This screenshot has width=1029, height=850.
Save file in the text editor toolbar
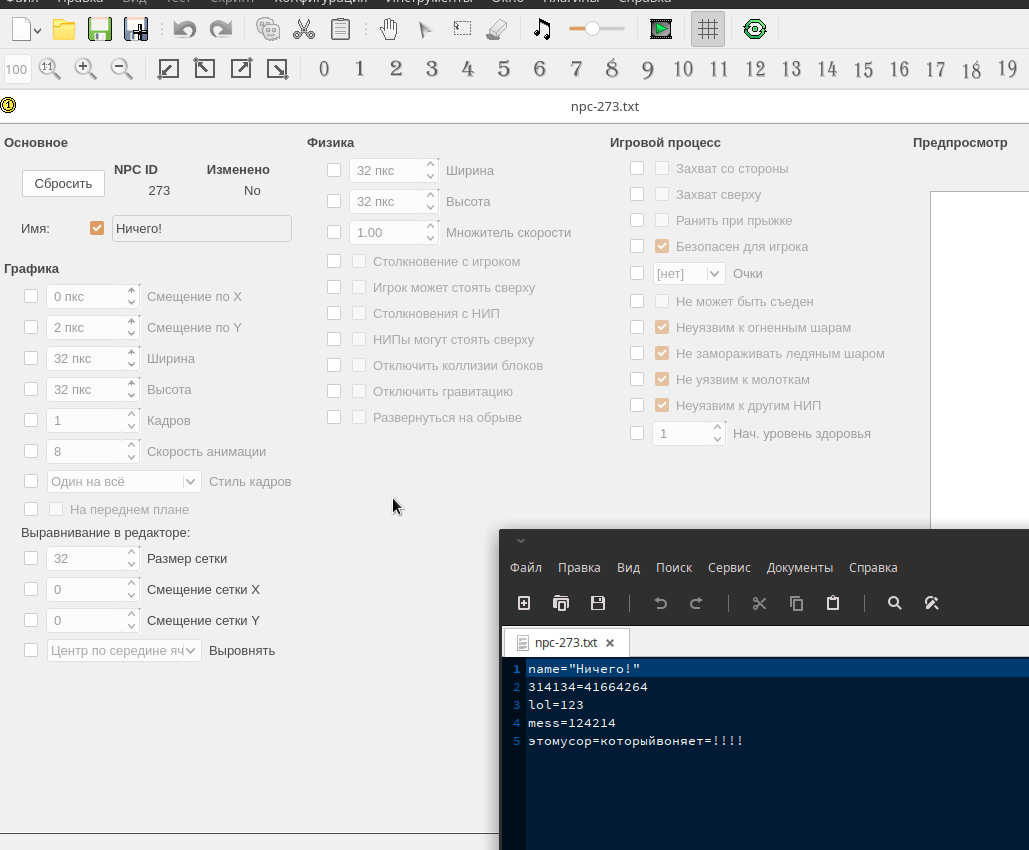point(598,603)
